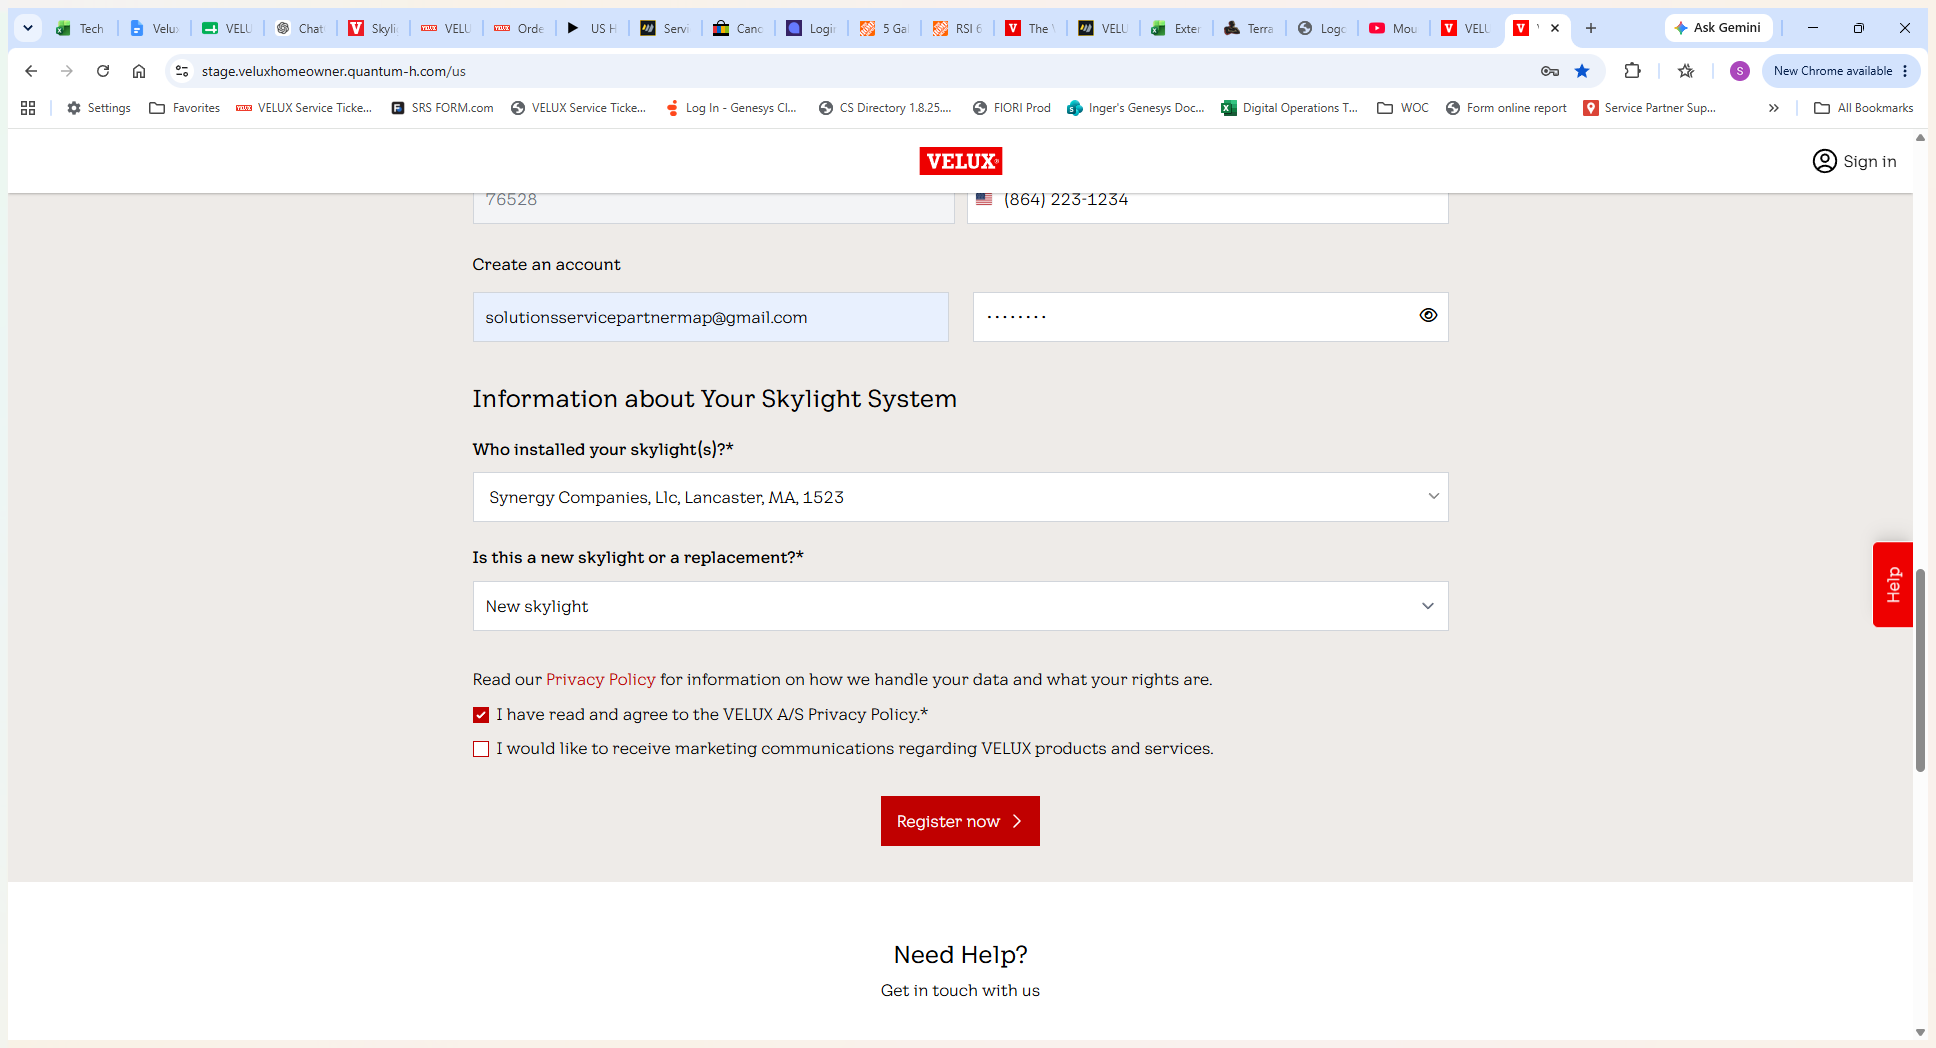Viewport: 1936px width, 1048px height.
Task: Select the US flag country selector
Action: pyautogui.click(x=984, y=199)
